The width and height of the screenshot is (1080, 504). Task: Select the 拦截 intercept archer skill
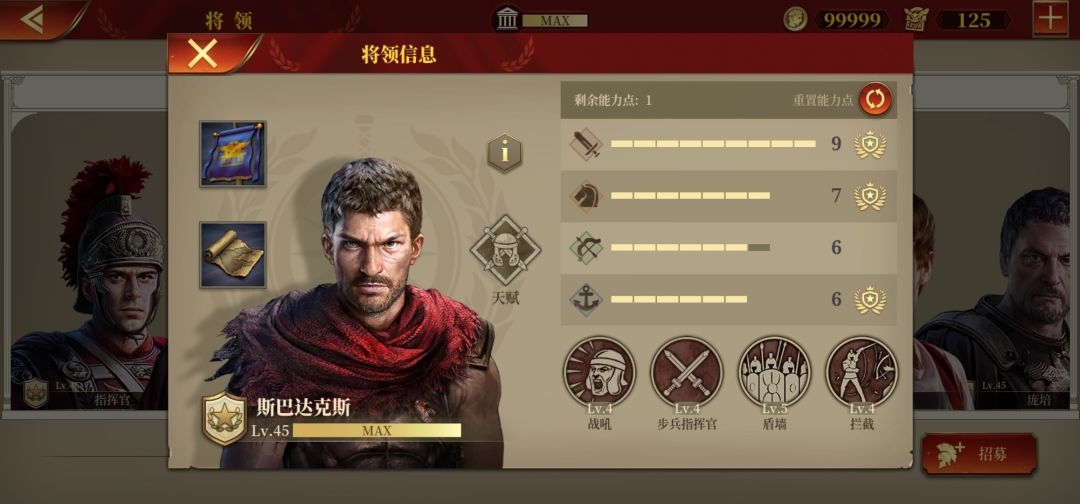pos(862,372)
